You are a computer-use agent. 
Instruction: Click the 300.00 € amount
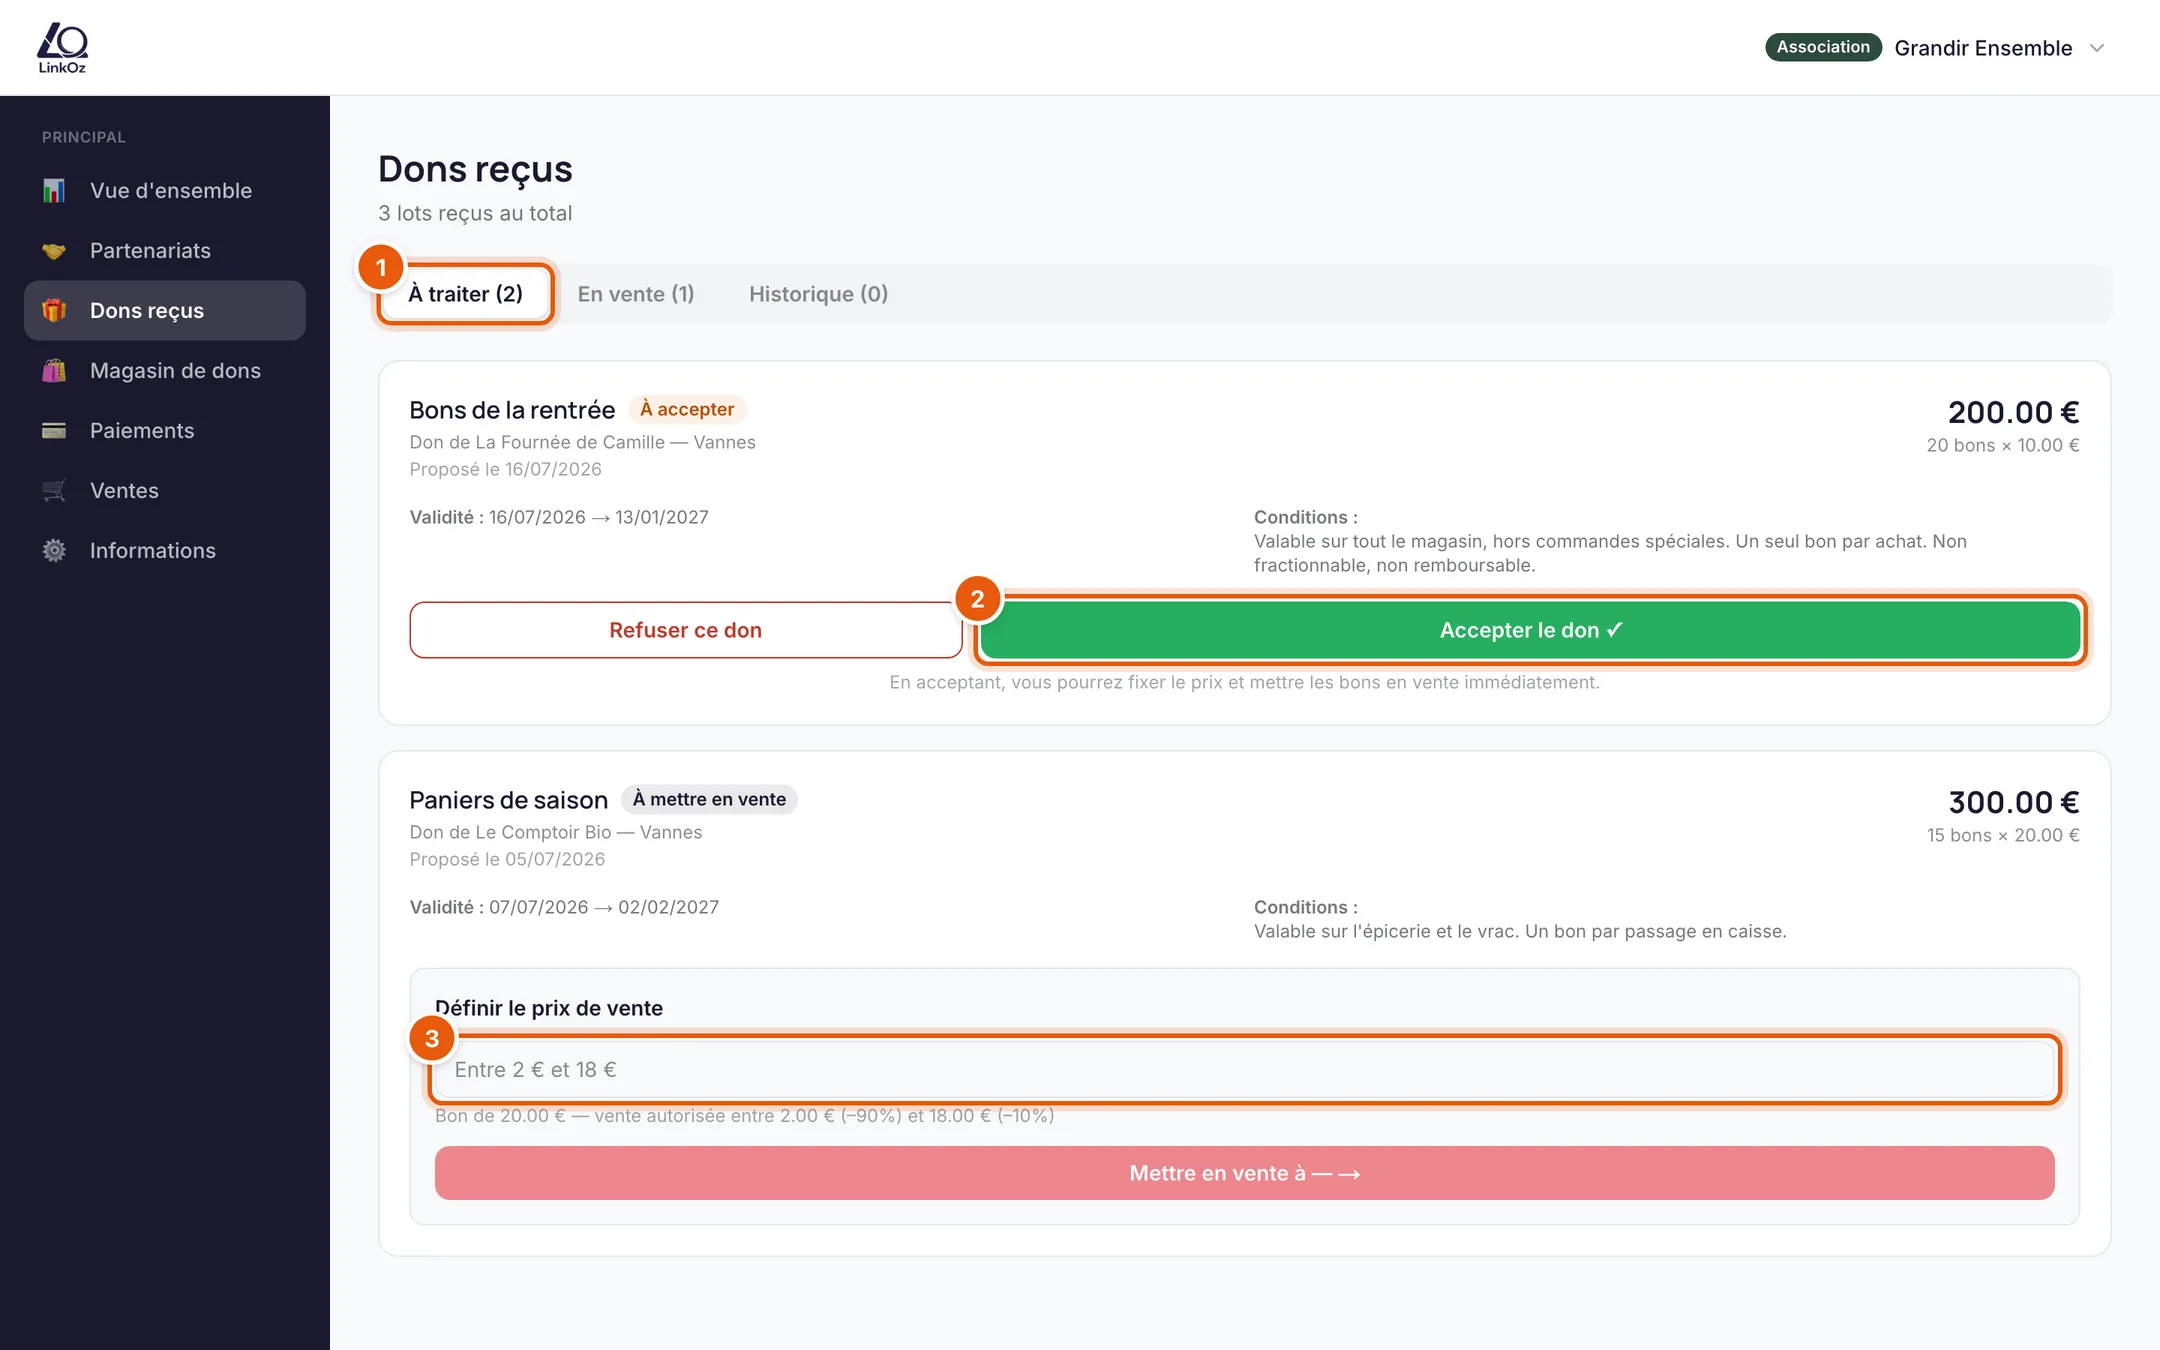pyautogui.click(x=2013, y=802)
